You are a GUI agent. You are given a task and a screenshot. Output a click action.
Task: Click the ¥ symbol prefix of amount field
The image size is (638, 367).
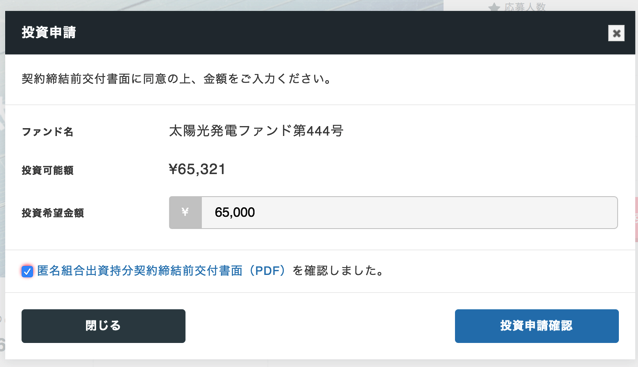coord(185,212)
